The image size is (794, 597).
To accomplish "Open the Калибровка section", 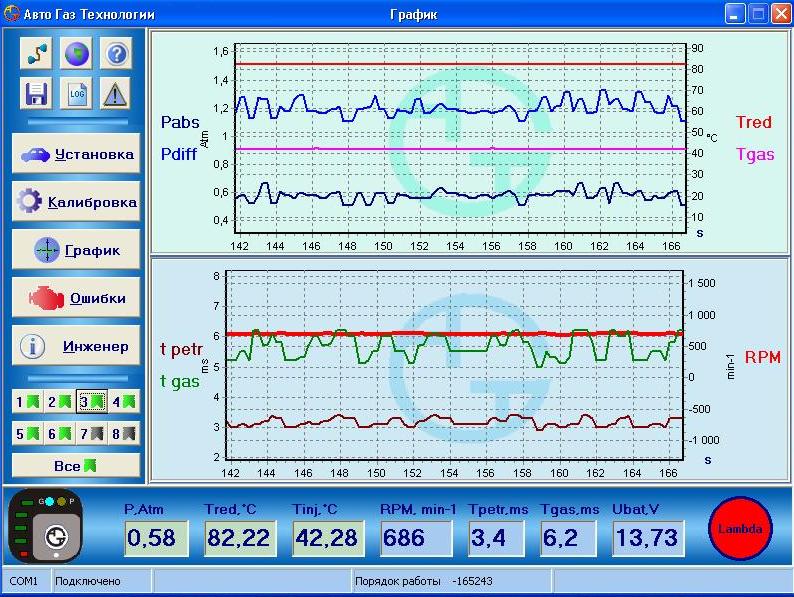I will 76,202.
